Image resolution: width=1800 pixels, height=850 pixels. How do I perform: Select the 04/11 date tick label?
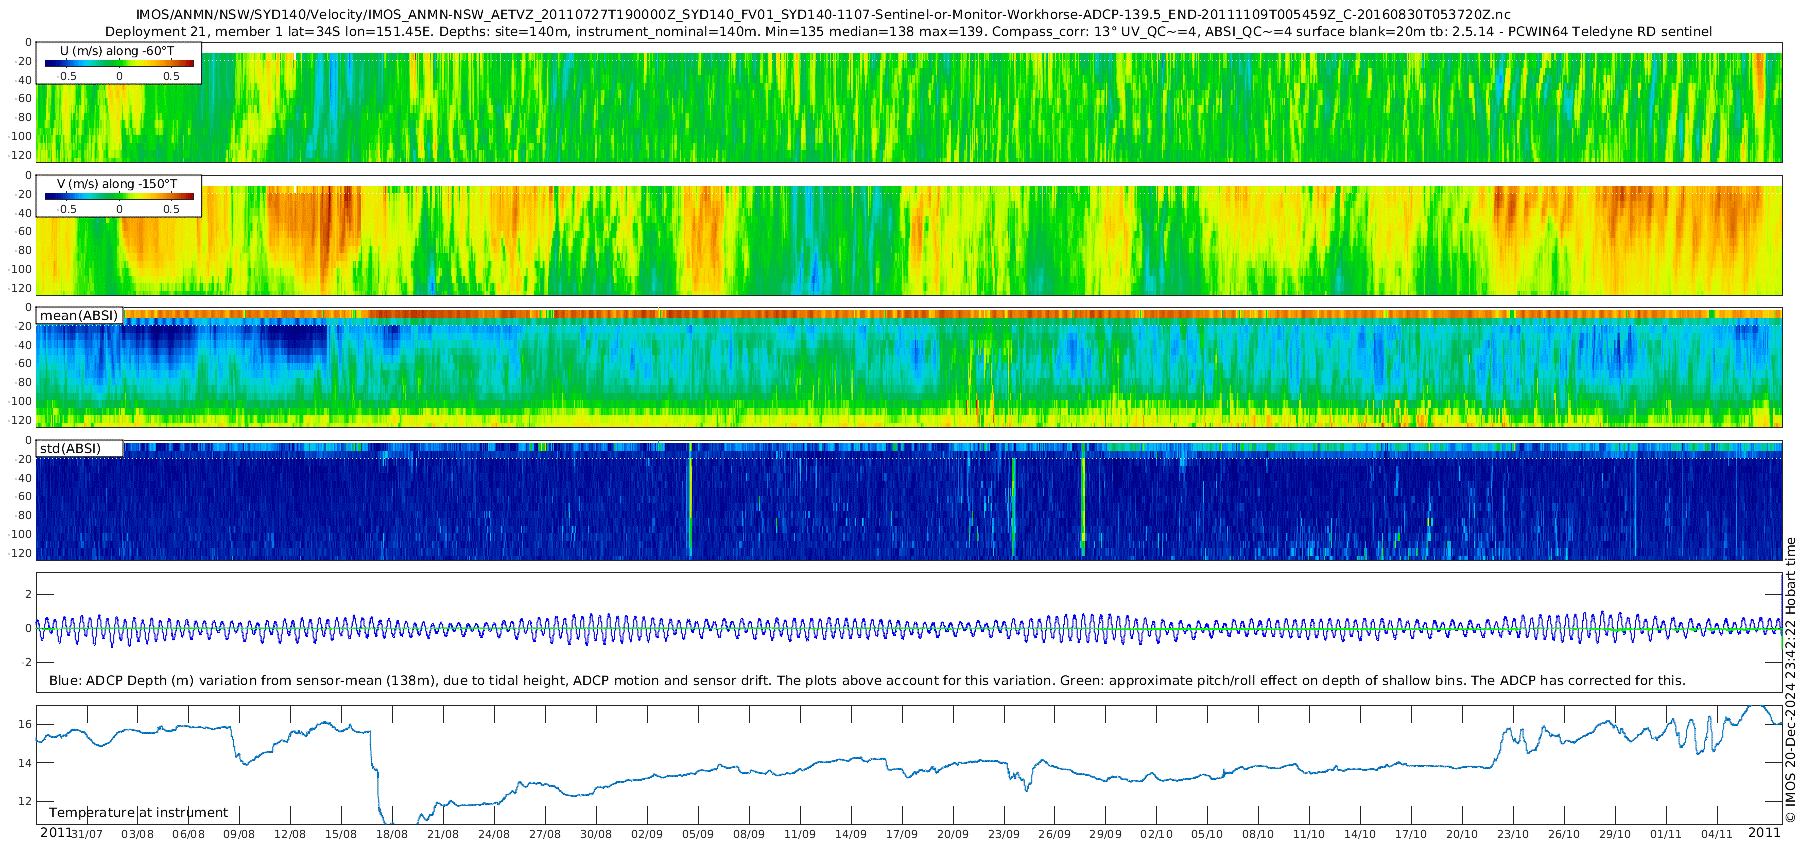1716,834
